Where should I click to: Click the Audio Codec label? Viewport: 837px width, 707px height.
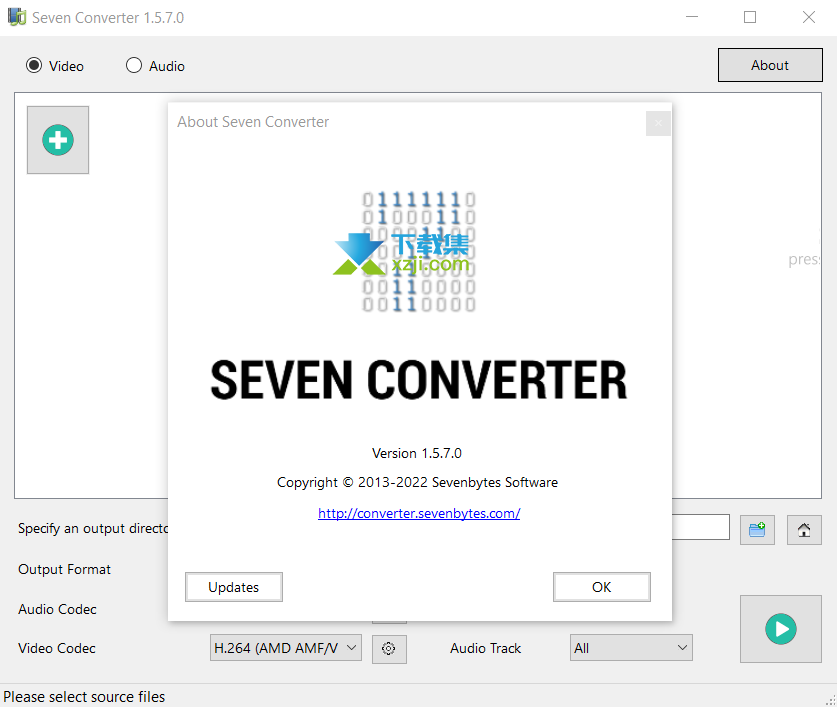[x=57, y=609]
